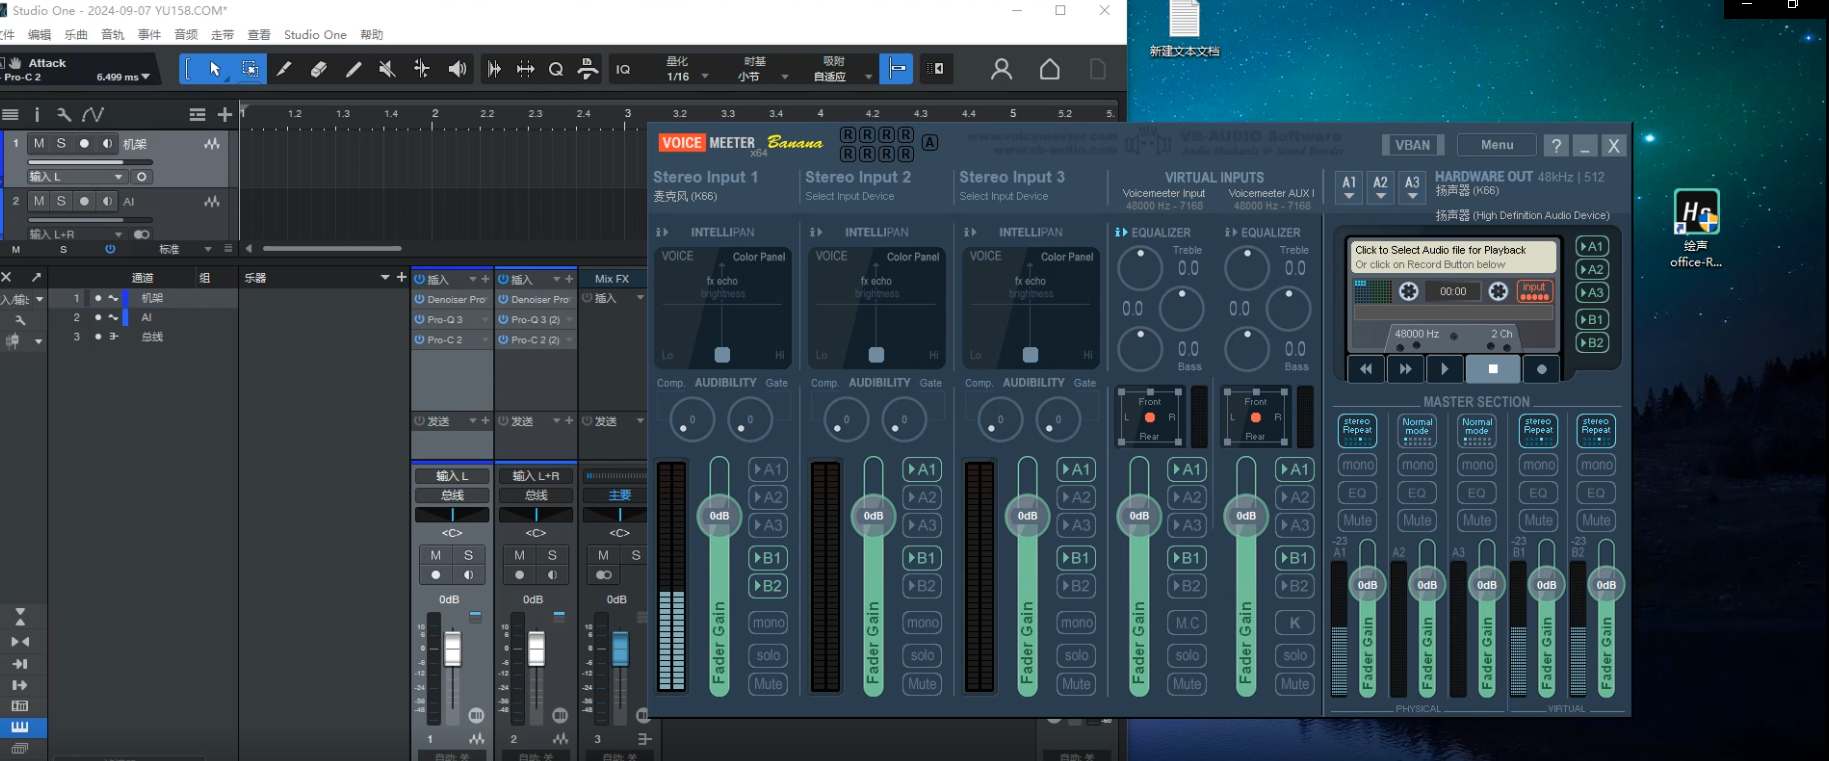Click 新建文本文档 desktop file icon
Viewport: 1829px width, 761px height.
[x=1184, y=30]
